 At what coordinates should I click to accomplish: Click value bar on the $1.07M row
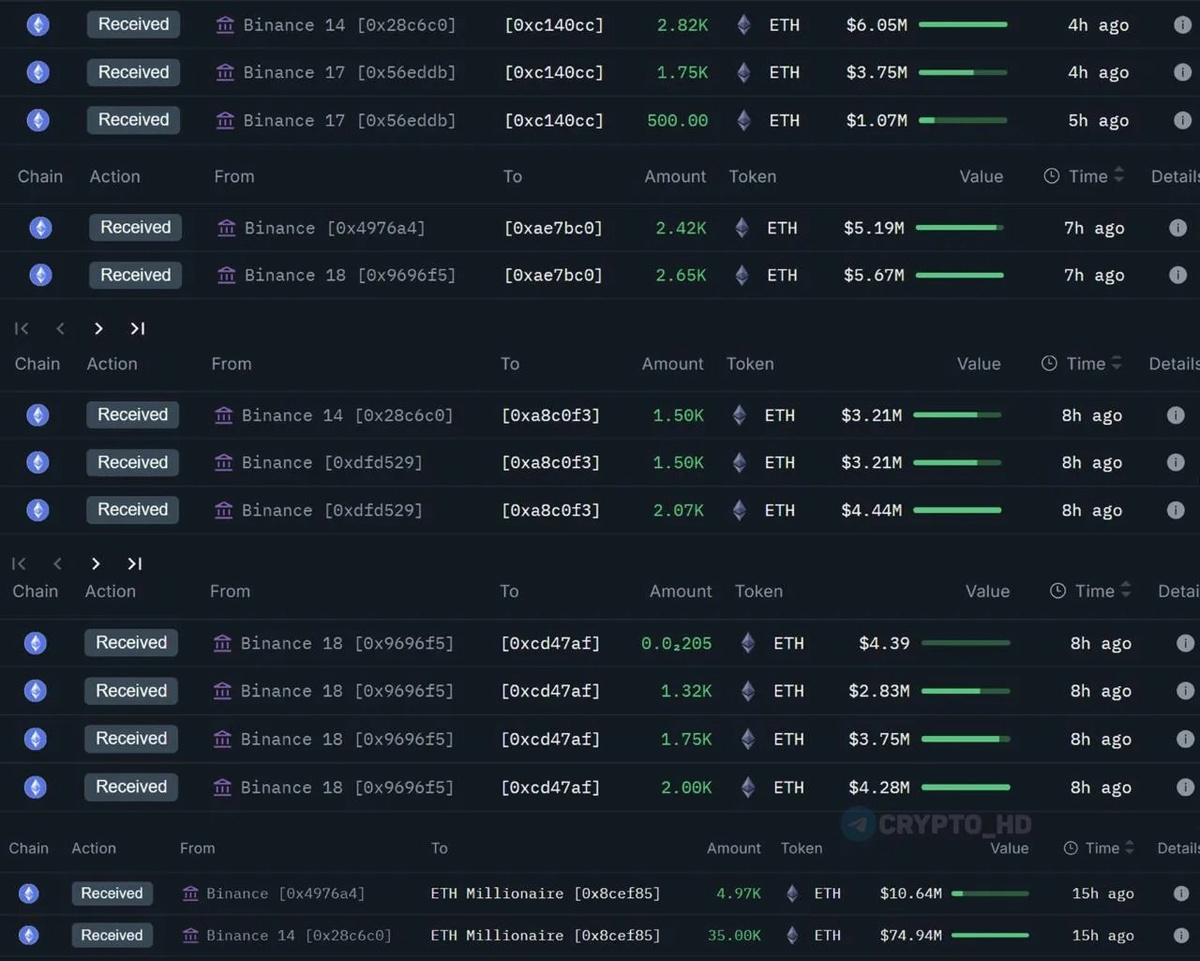click(x=963, y=120)
